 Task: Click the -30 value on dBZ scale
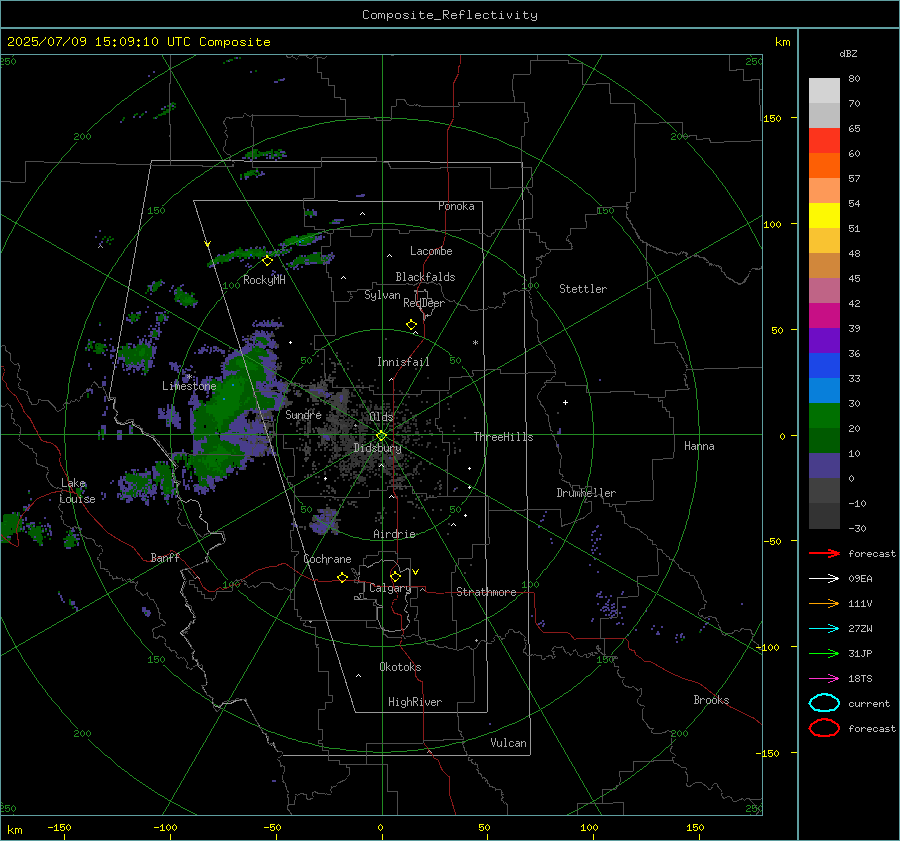[x=857, y=528]
